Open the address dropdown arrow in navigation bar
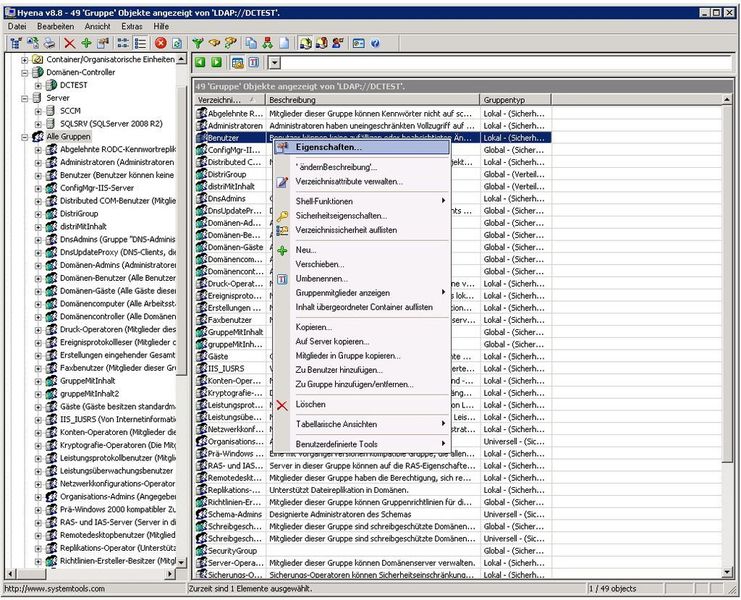This screenshot has height=600, width=741. pyautogui.click(x=275, y=63)
